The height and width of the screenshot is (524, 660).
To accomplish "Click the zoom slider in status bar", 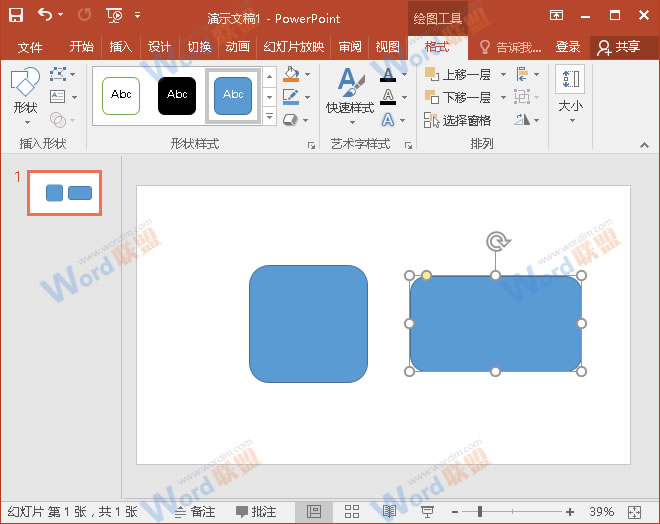I will (480, 512).
